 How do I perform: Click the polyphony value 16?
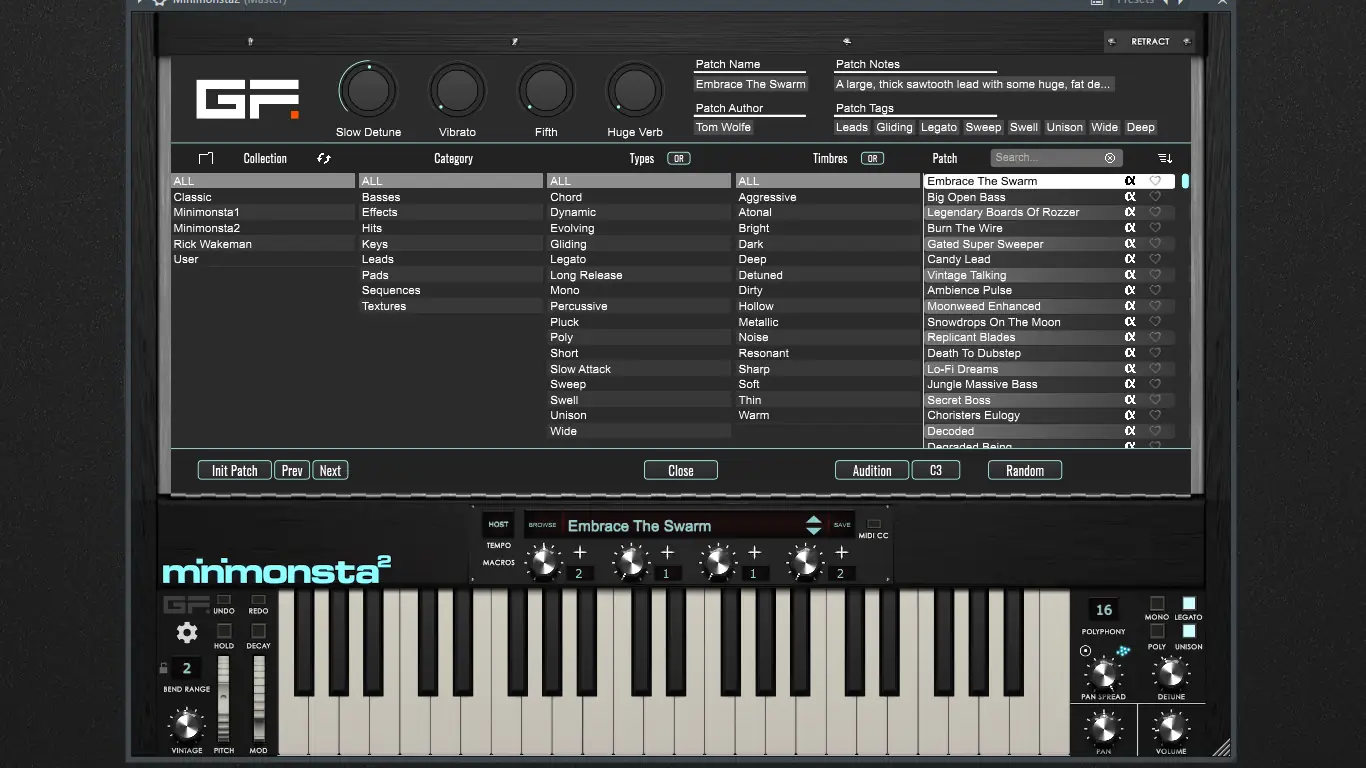tap(1104, 610)
